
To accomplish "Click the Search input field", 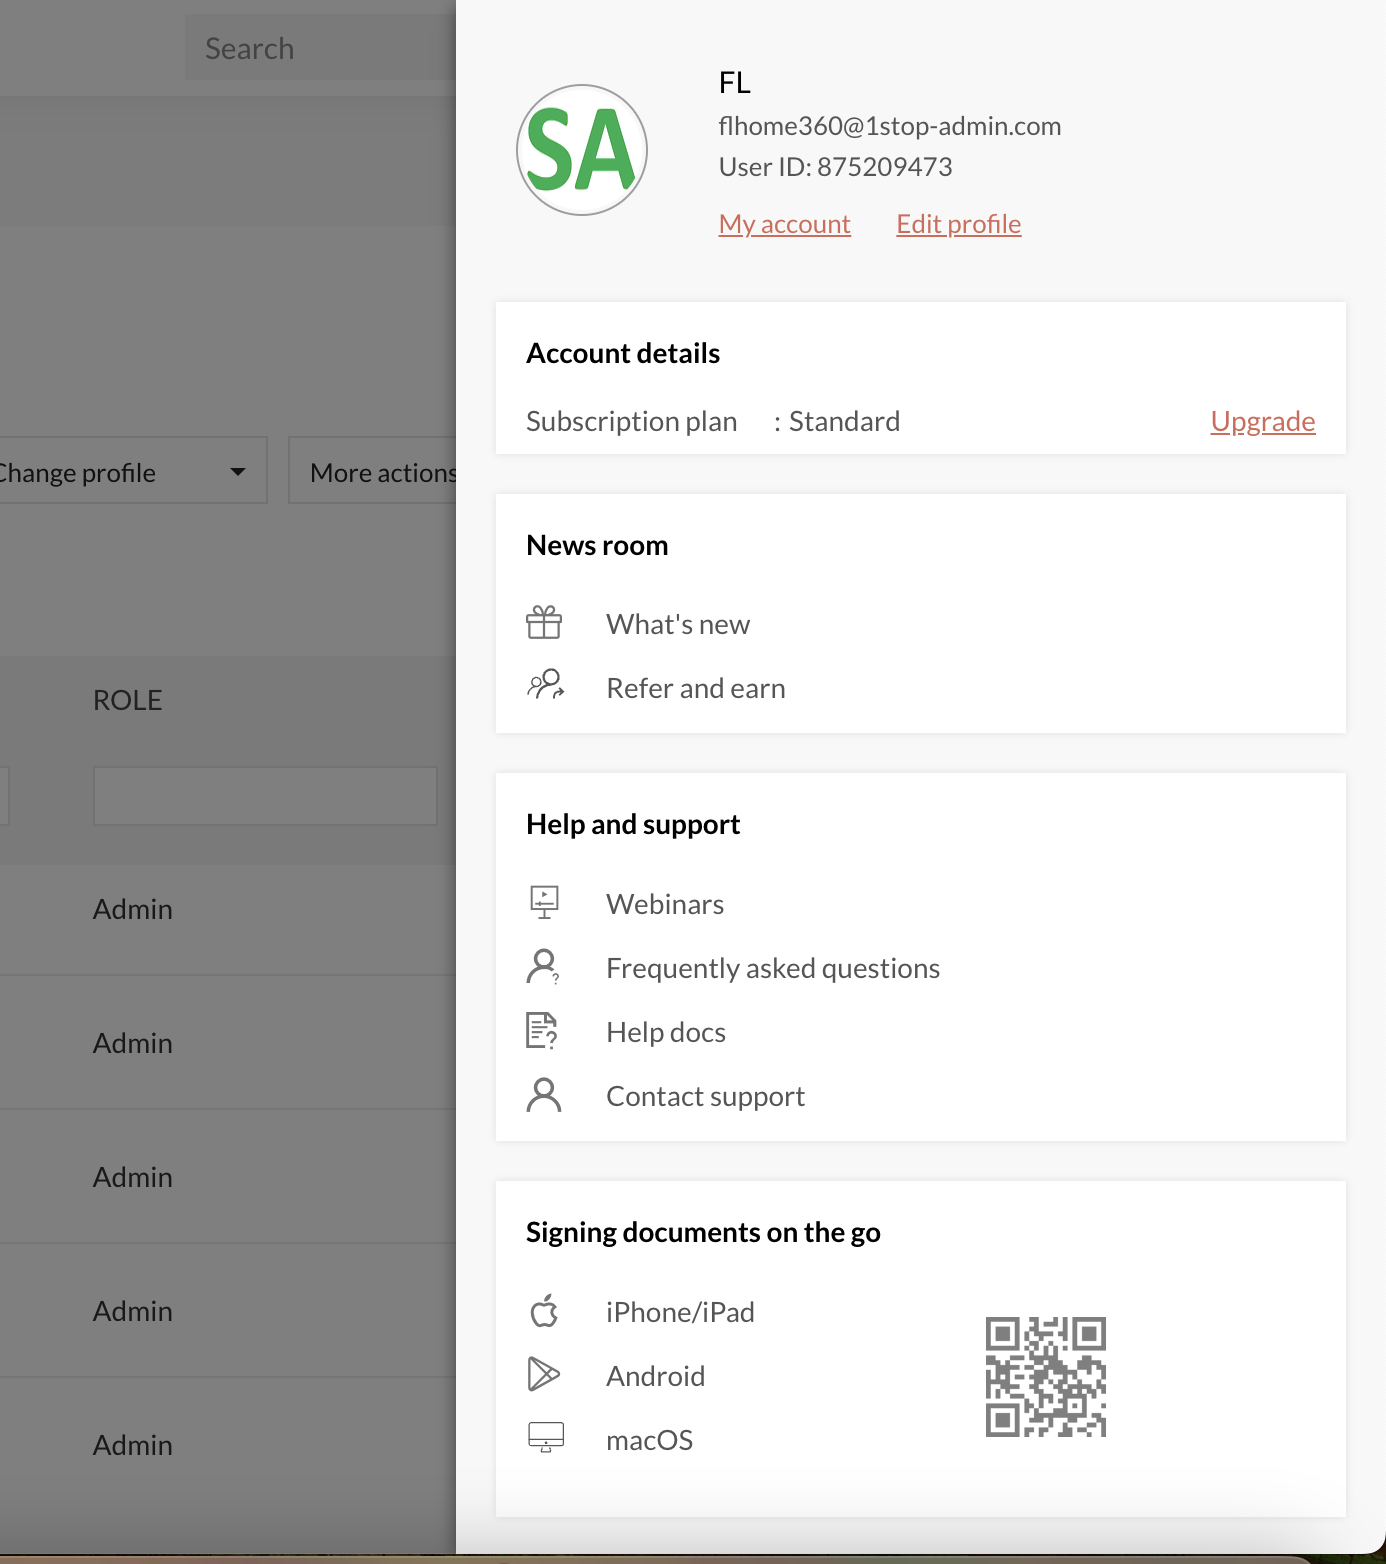I will 320,48.
